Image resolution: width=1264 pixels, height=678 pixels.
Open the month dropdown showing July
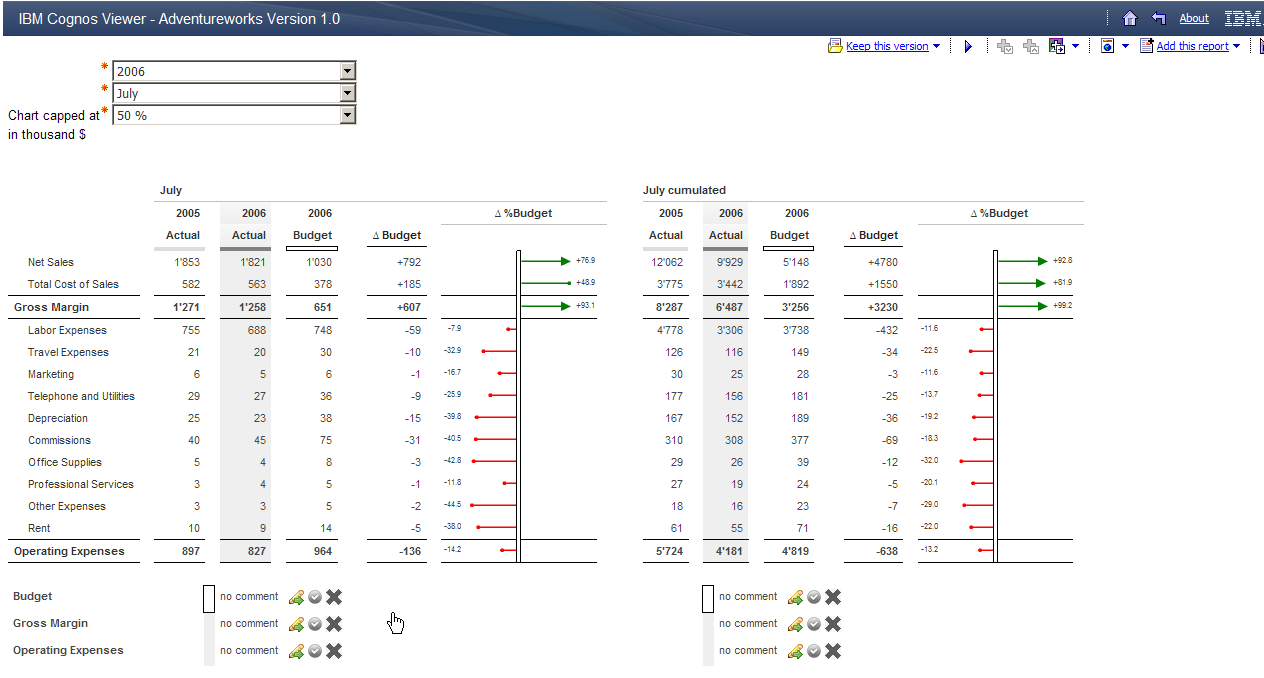[347, 92]
